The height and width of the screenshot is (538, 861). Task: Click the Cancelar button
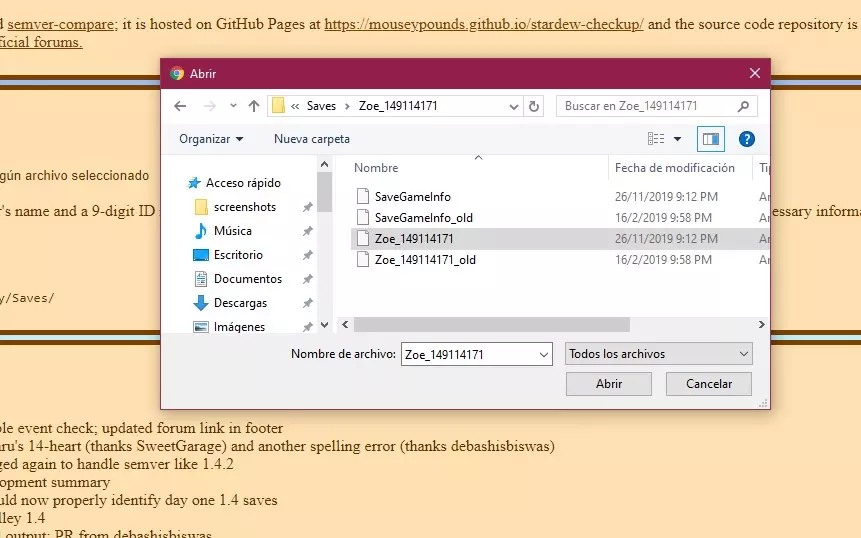[709, 384]
